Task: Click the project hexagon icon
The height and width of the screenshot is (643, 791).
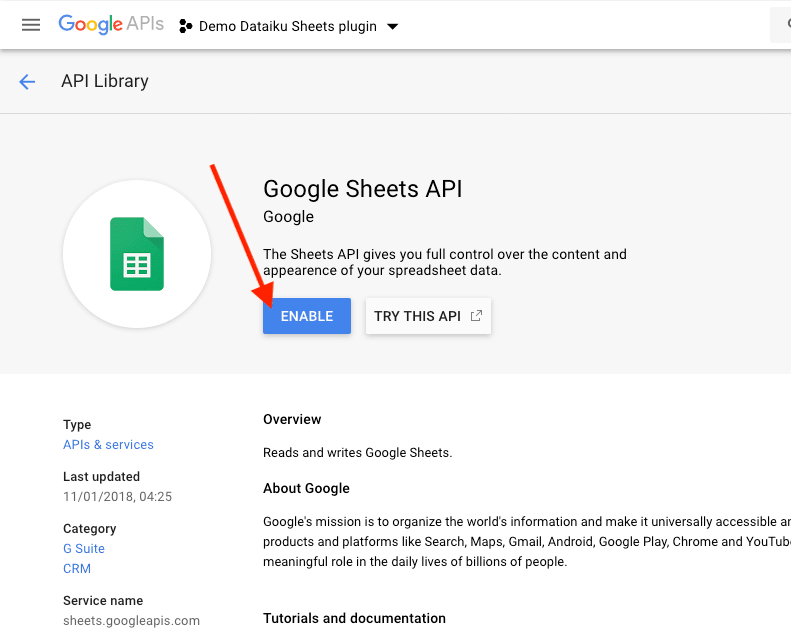Action: pos(186,26)
